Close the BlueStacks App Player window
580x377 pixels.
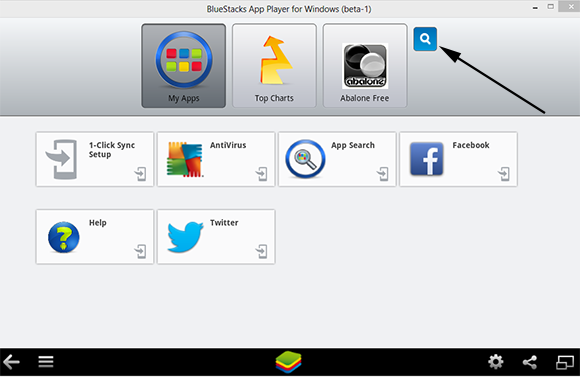(x=571, y=7)
